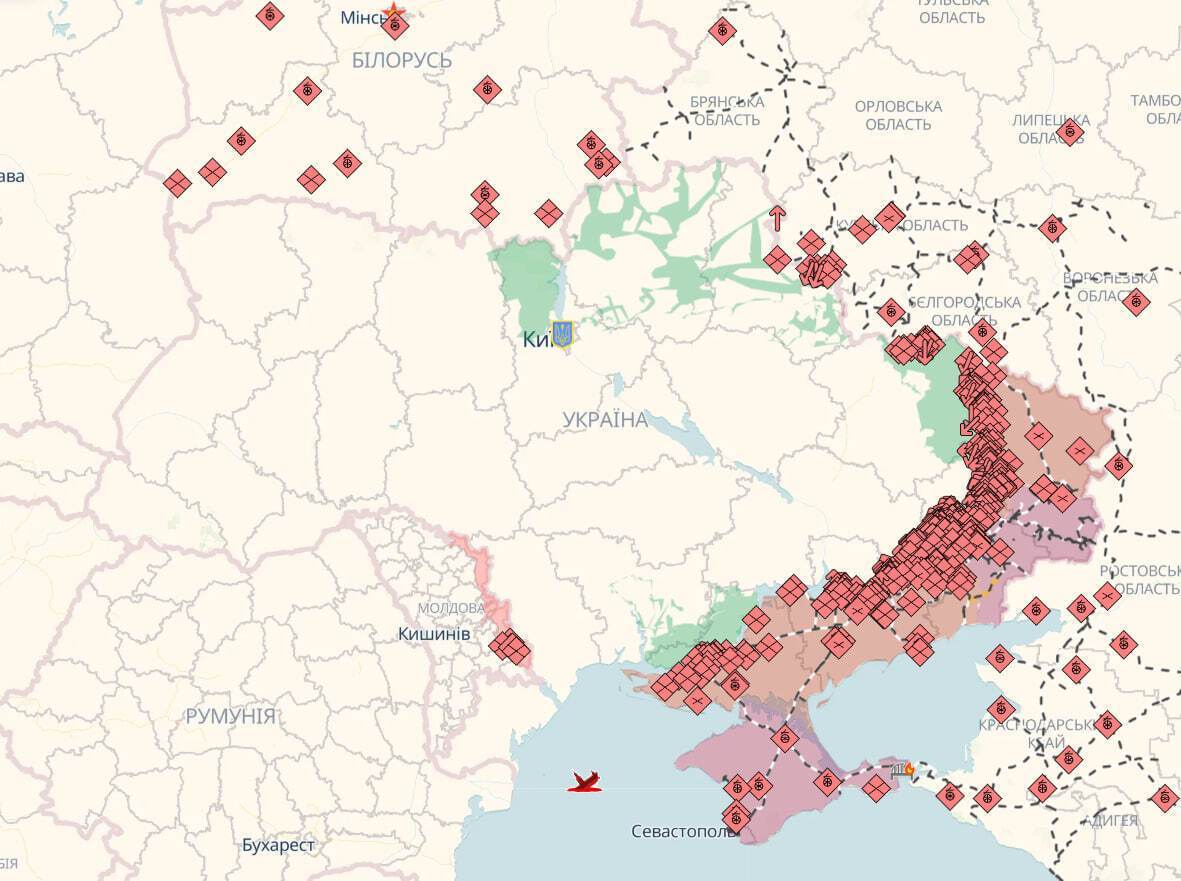Select the red star icon at Мінськ

point(394,13)
